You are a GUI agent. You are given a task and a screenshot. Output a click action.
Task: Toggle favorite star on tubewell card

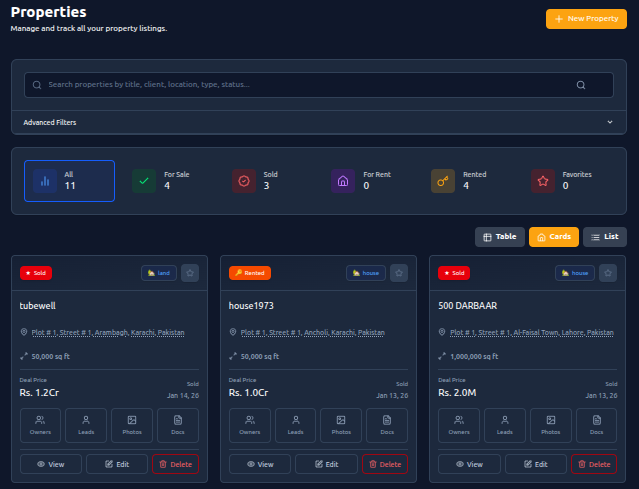(190, 272)
